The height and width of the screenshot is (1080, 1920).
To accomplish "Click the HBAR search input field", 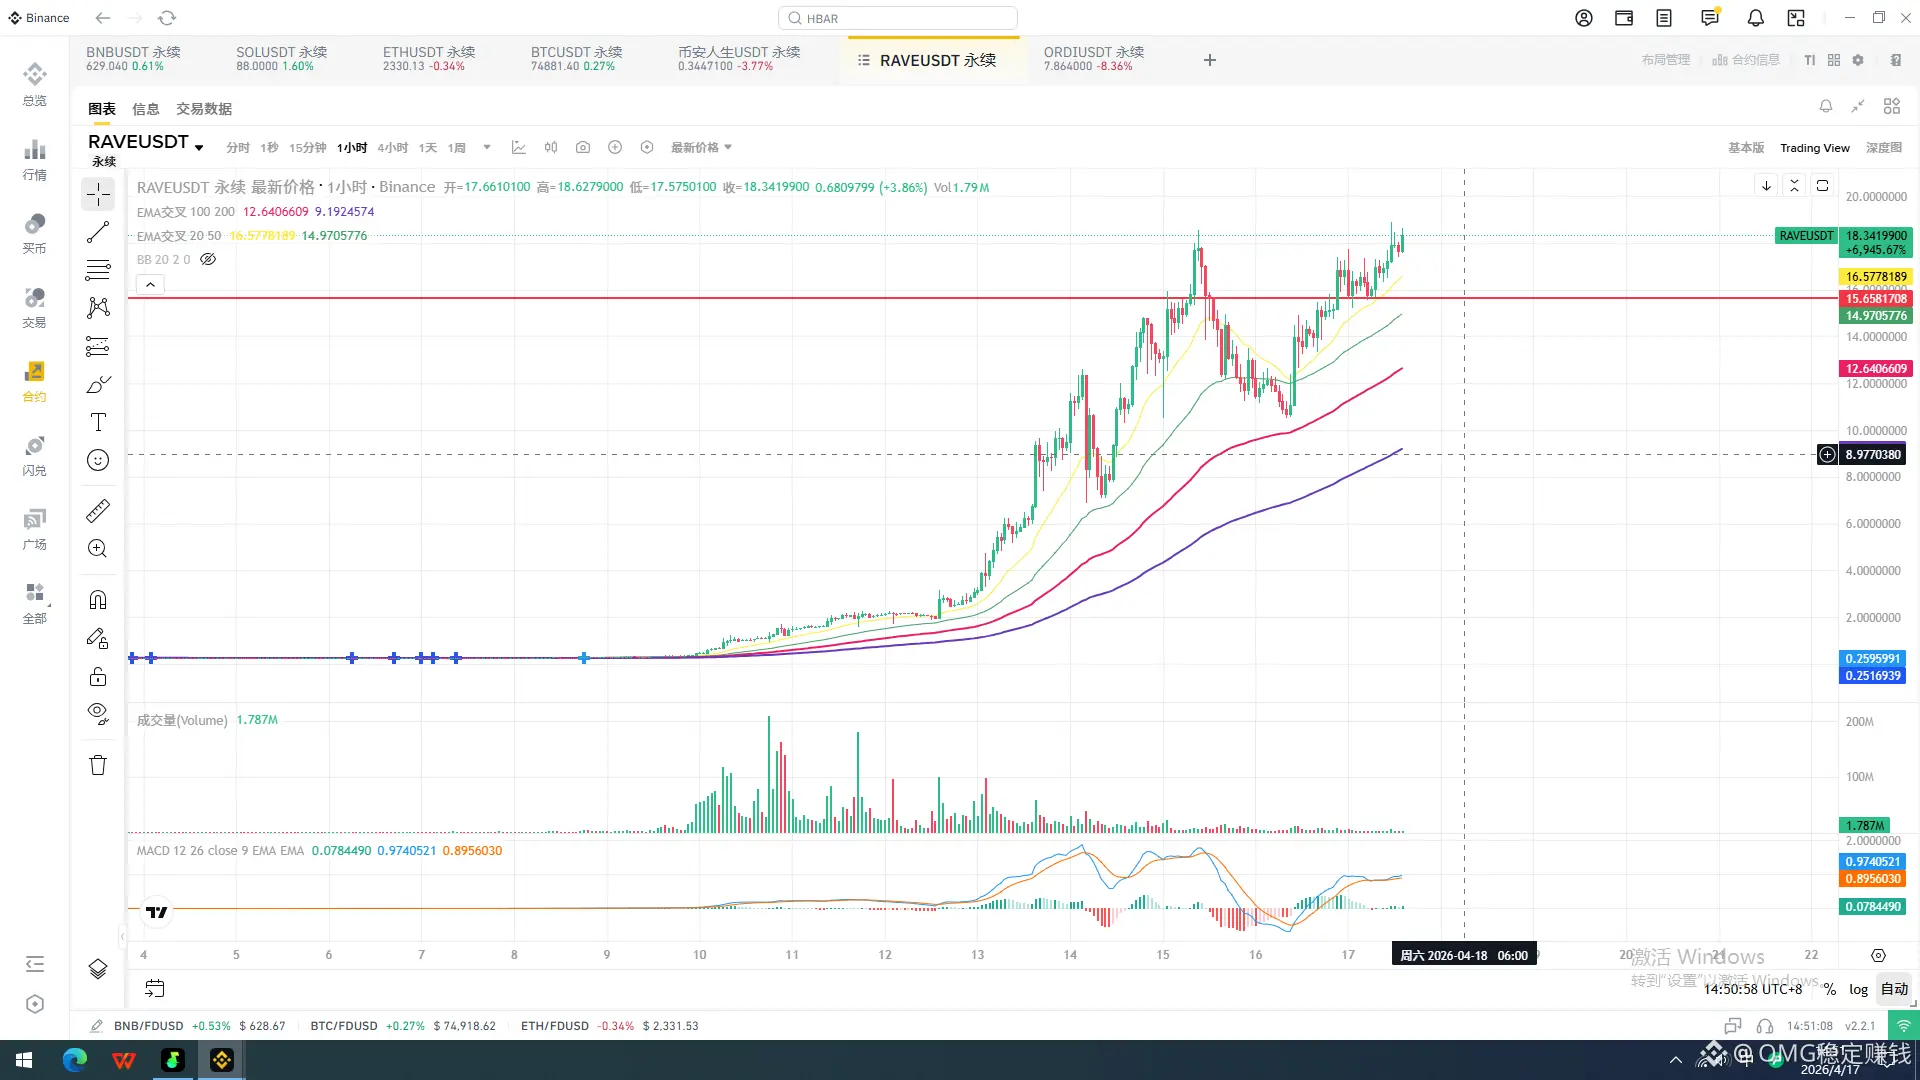I will click(898, 18).
